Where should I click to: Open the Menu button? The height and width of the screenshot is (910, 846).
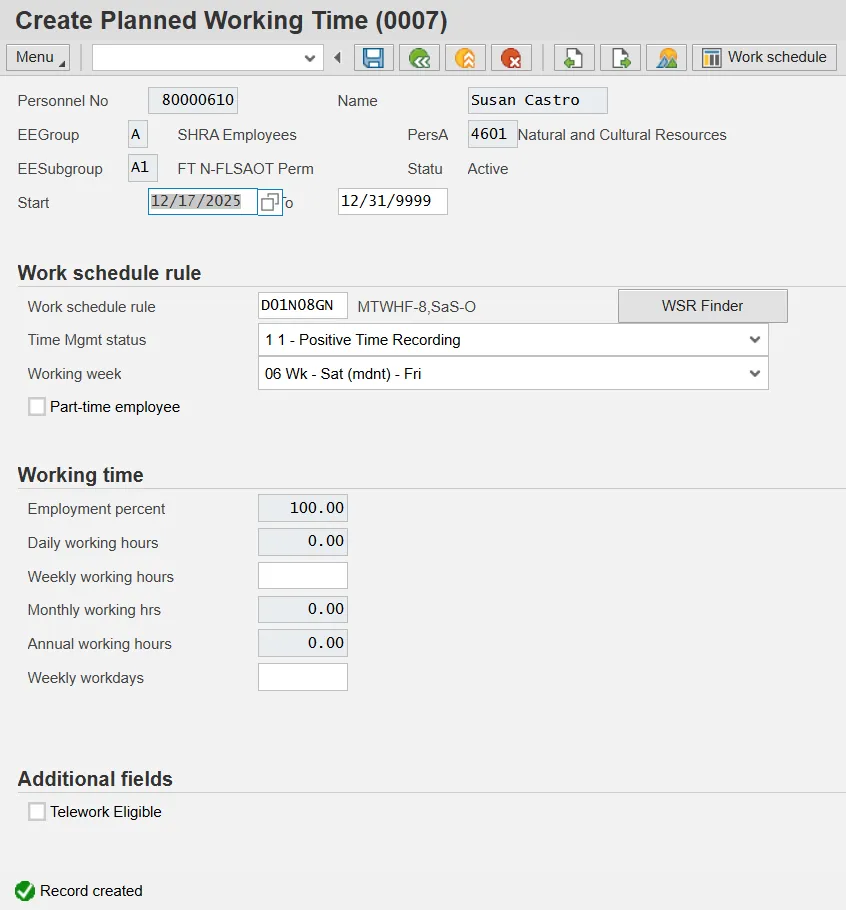coord(38,58)
